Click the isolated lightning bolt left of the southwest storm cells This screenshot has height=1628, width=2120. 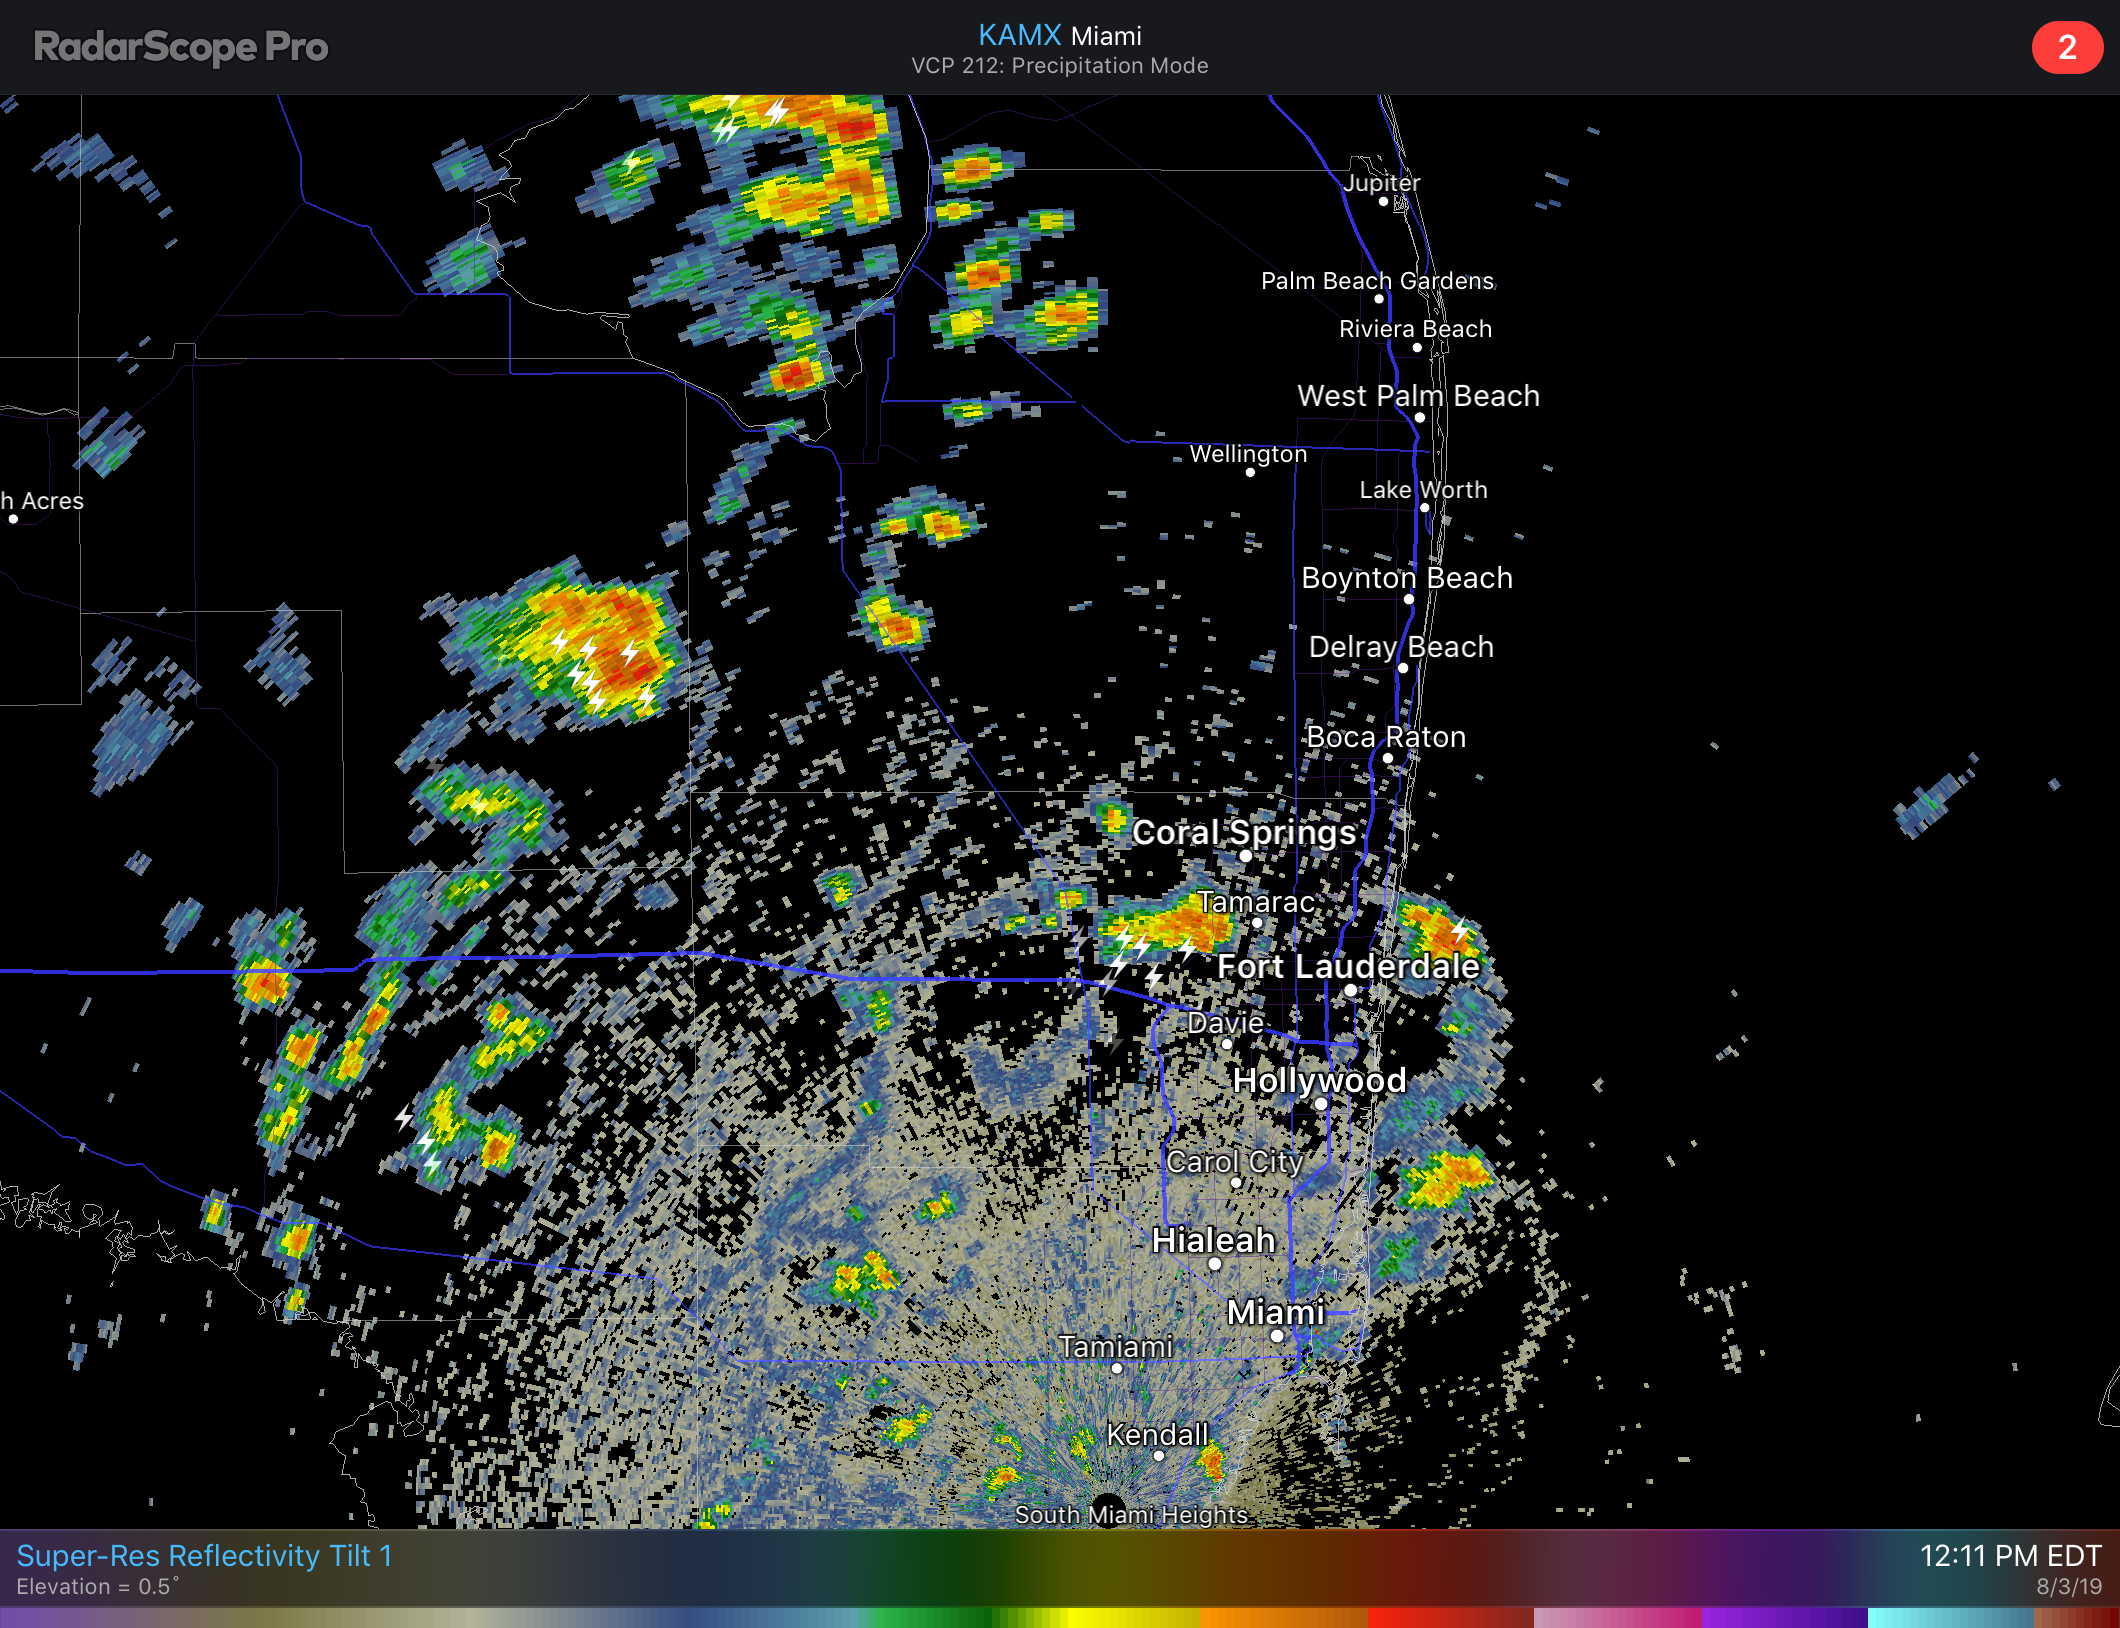coord(403,1116)
